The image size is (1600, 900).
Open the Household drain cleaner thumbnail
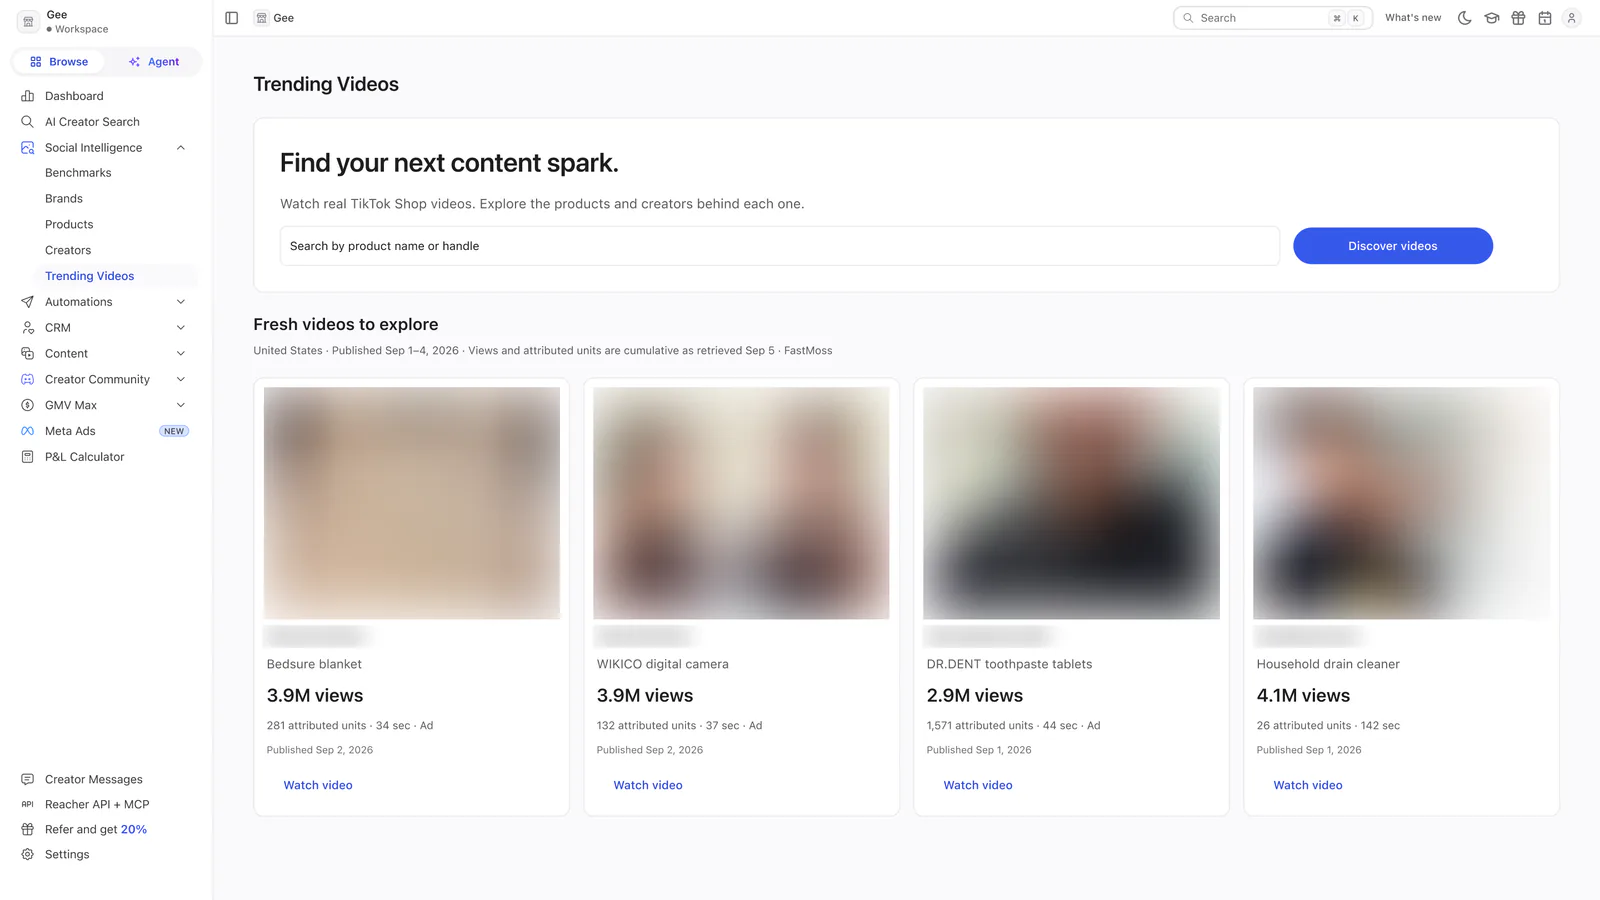coord(1401,503)
